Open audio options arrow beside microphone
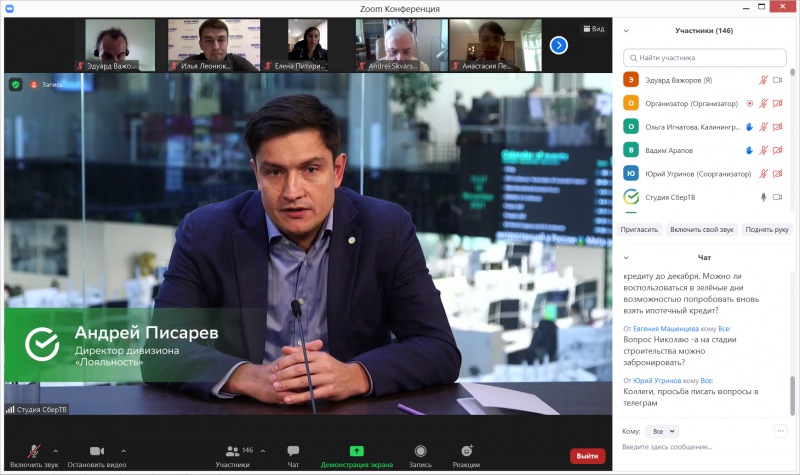The image size is (800, 475). (x=55, y=451)
